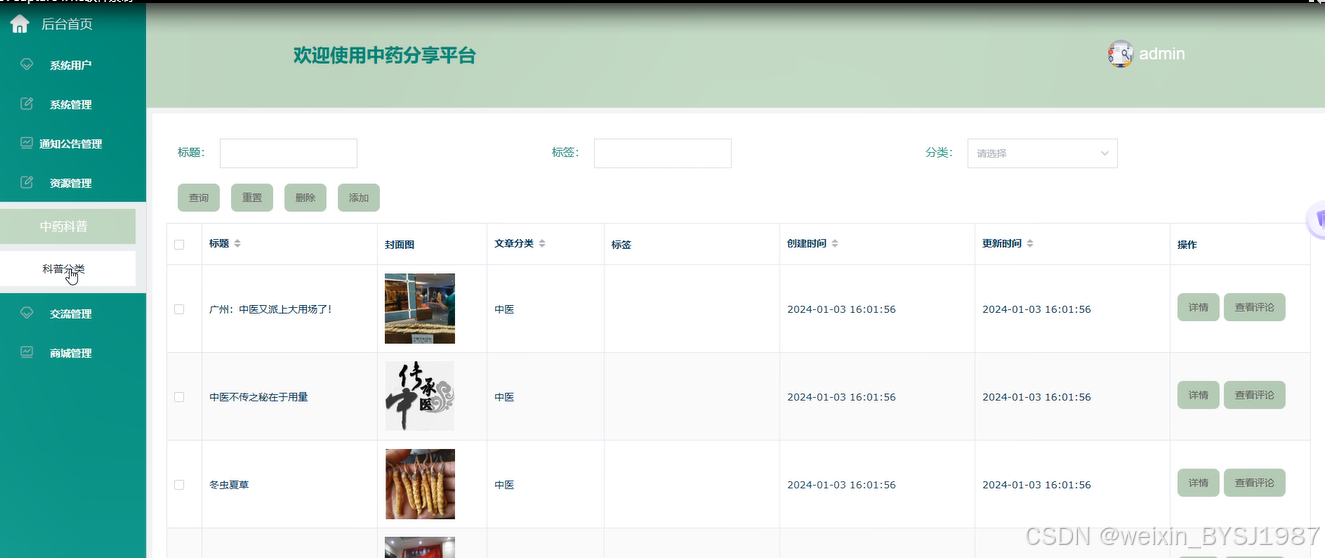Image resolution: width=1325 pixels, height=558 pixels.
Task: Click the 系统管理 edit icon
Action: point(27,104)
